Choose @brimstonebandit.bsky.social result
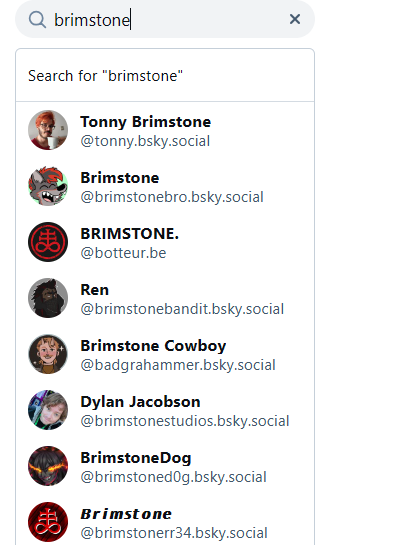 pyautogui.click(x=182, y=309)
